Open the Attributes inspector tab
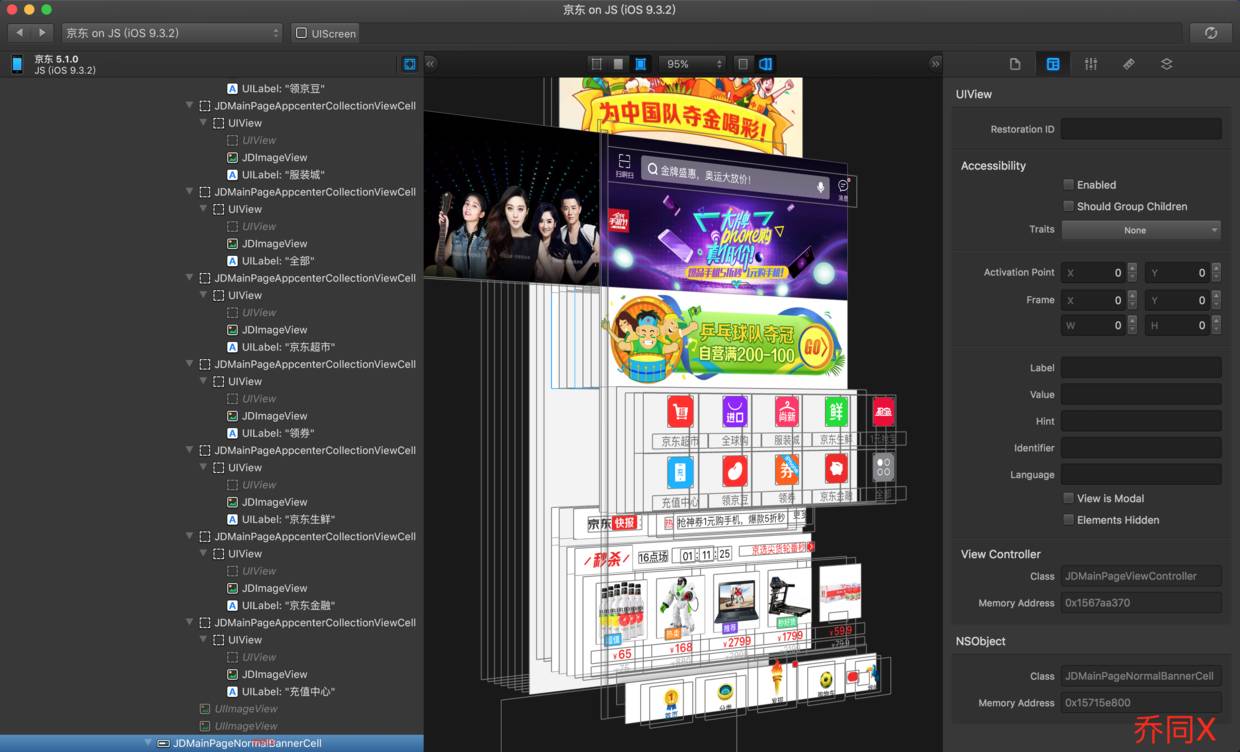Viewport: 1240px width, 752px height. 1091,64
